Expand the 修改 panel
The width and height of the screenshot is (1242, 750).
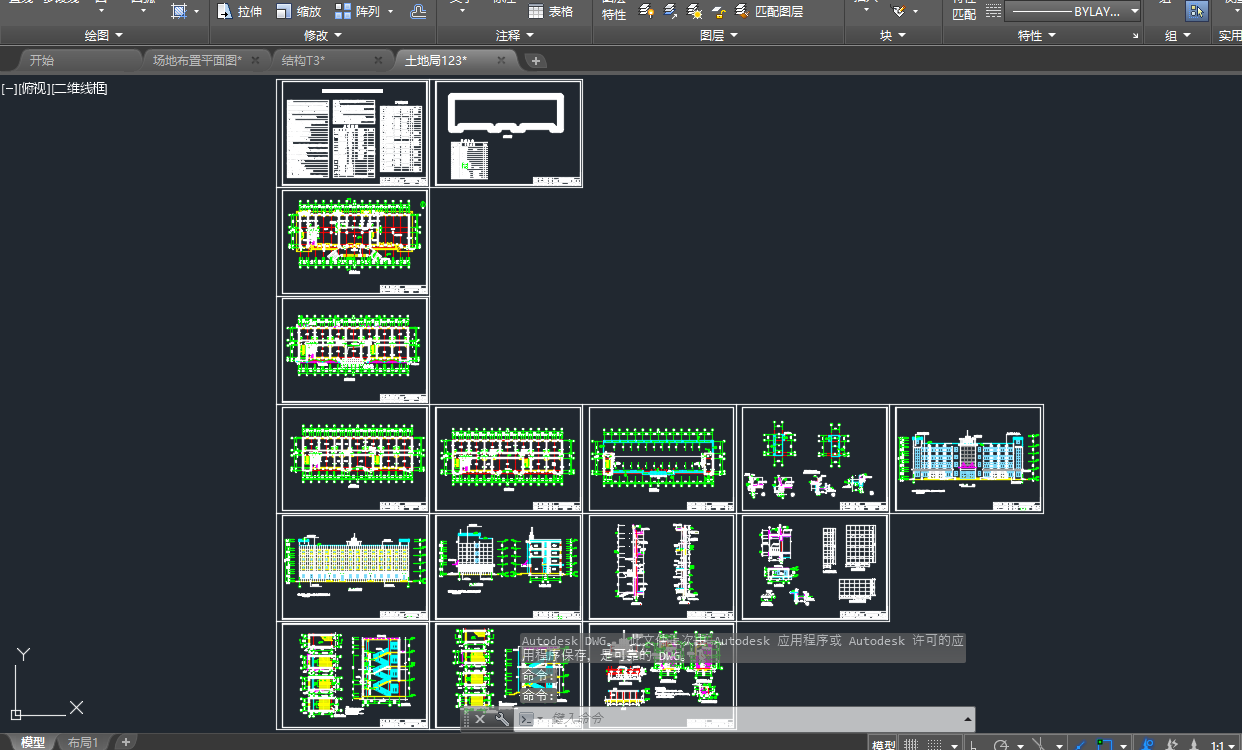(x=323, y=35)
